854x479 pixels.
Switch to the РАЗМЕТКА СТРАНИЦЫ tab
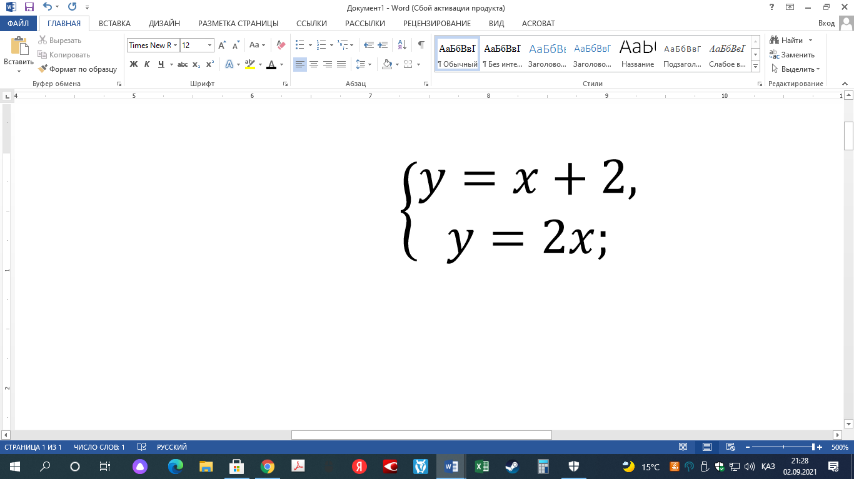238,23
